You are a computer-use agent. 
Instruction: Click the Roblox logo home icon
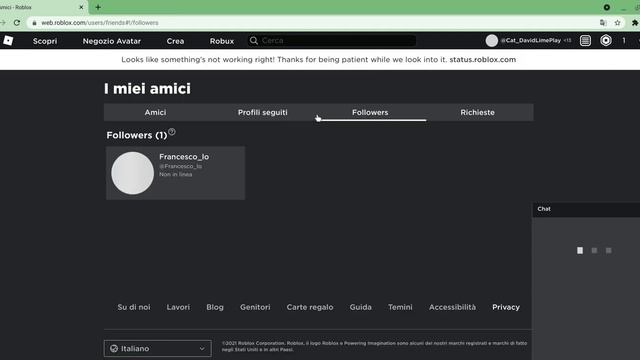(8, 40)
